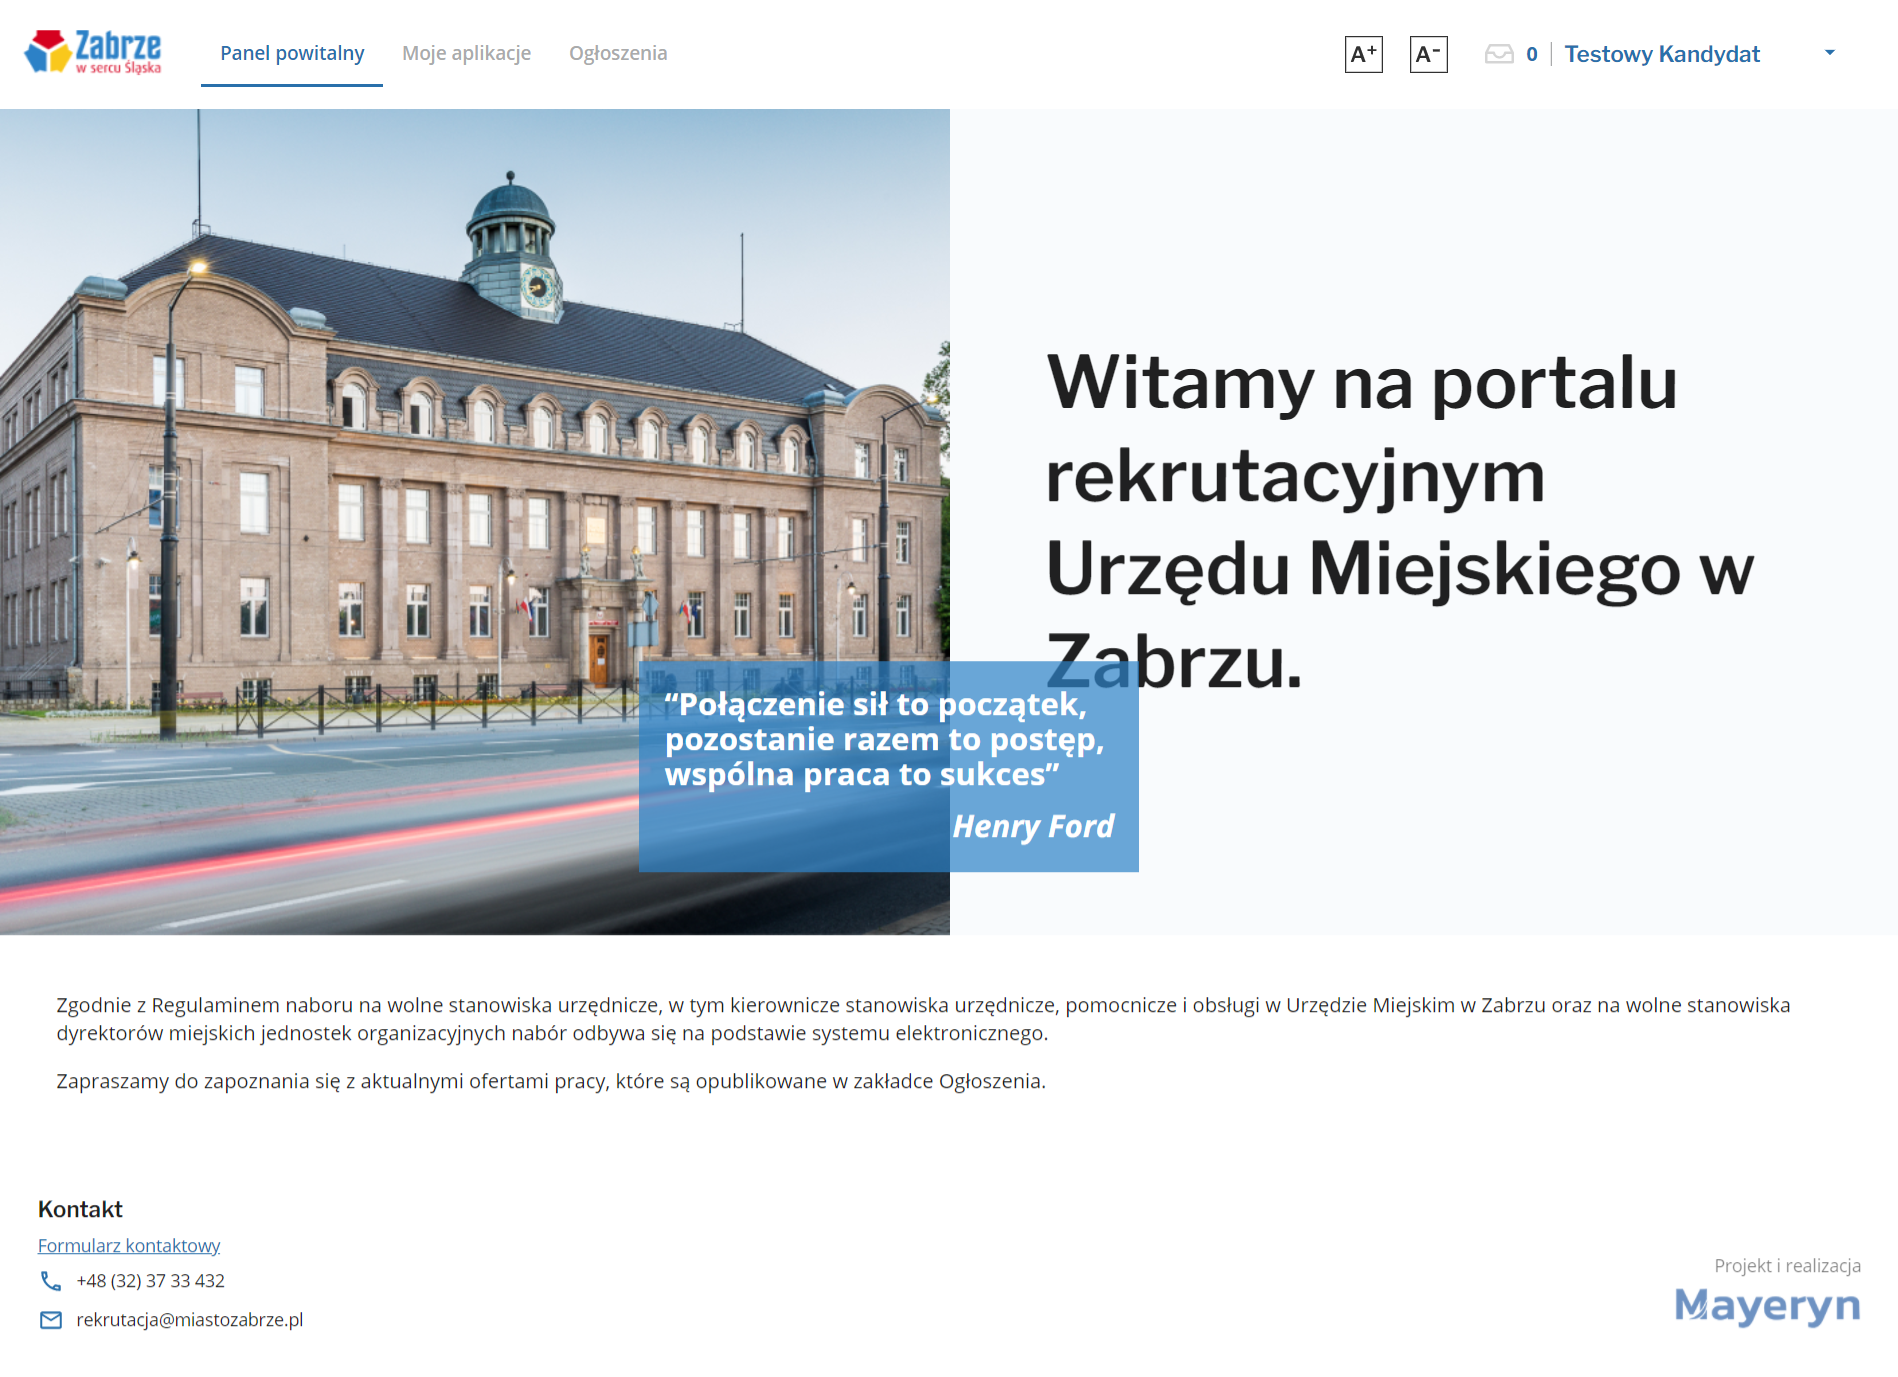
Task: Click the Projekt i realizacja caption
Action: [1787, 1266]
